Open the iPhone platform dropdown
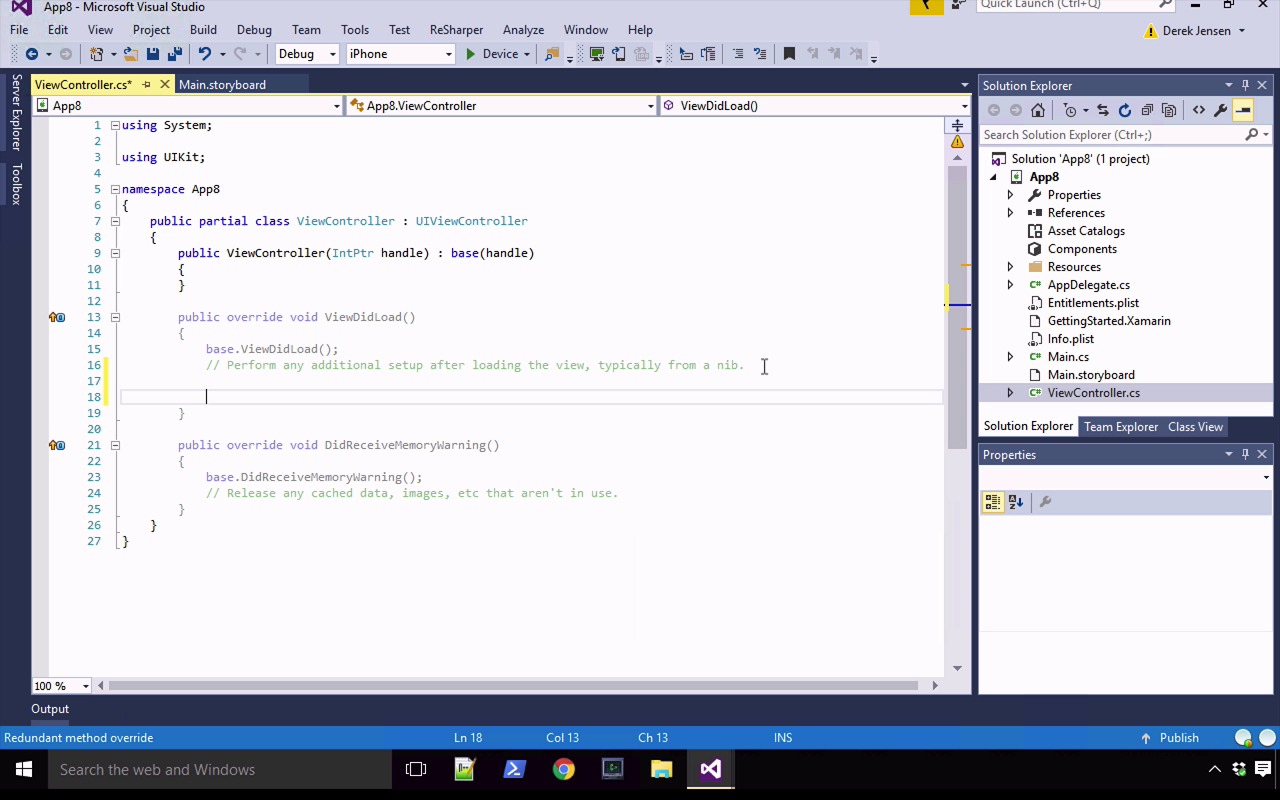This screenshot has width=1280, height=800. pyautogui.click(x=400, y=54)
